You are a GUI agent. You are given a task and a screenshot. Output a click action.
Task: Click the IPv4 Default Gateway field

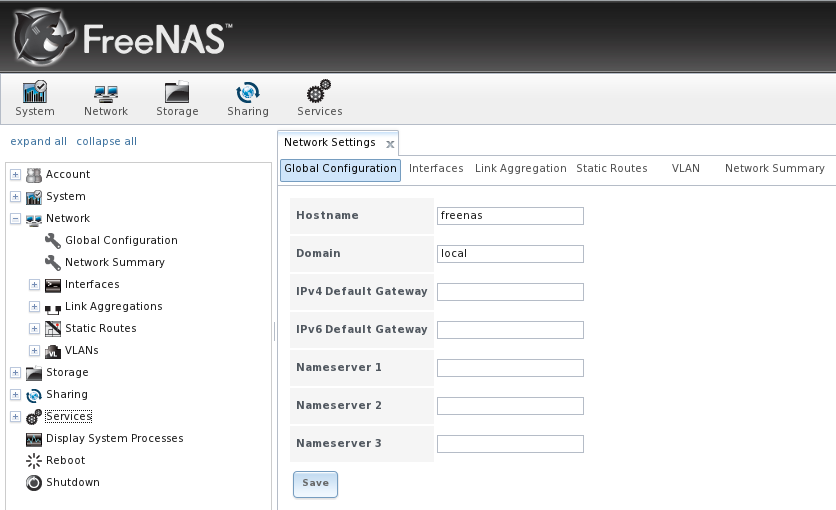510,292
